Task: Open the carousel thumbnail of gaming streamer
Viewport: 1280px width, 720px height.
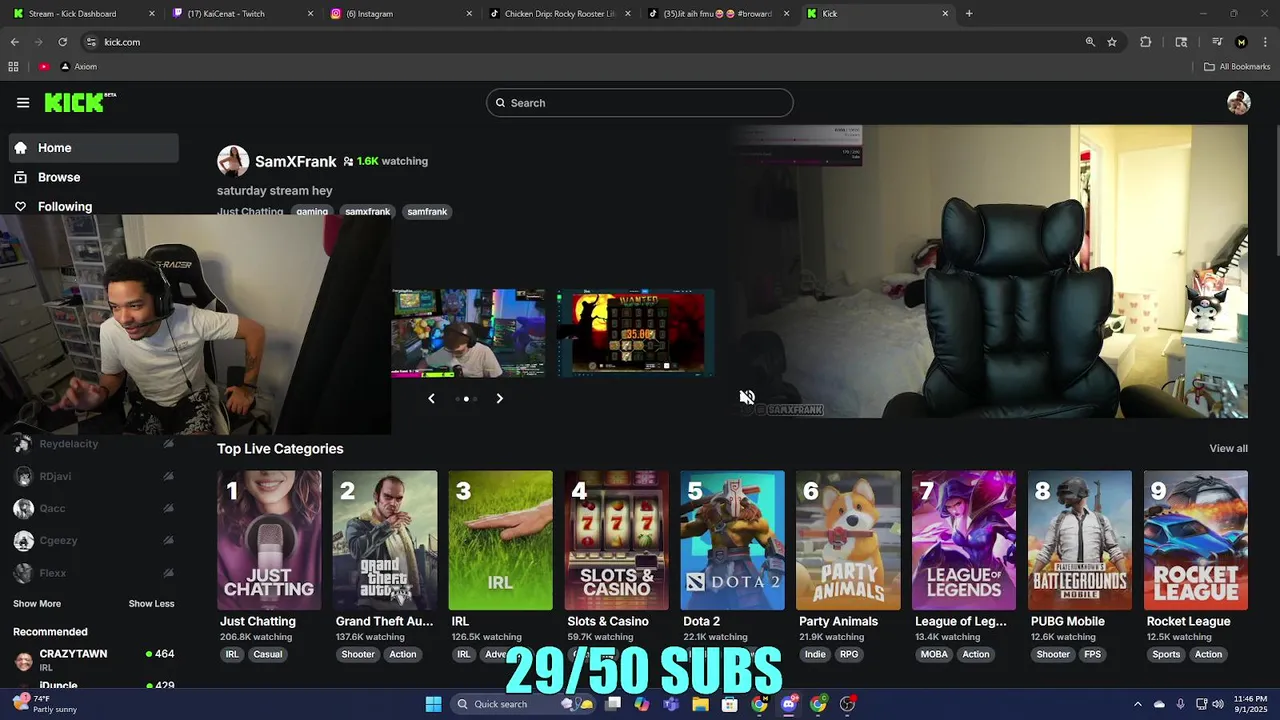Action: 468,334
